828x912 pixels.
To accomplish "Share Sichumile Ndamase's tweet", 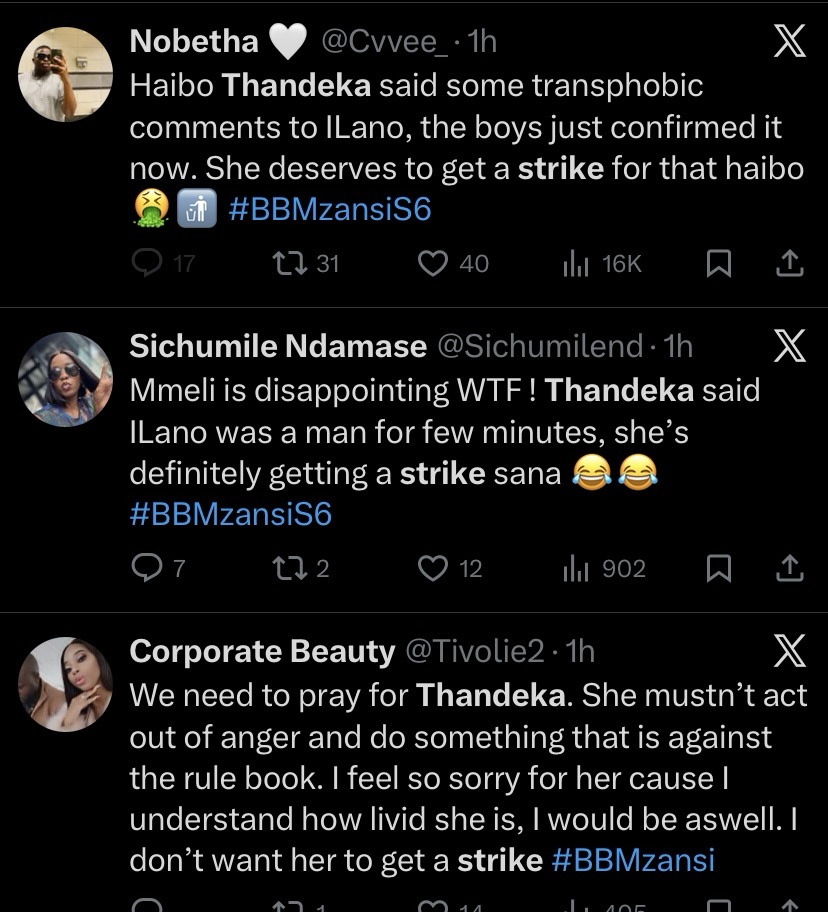I will 790,569.
